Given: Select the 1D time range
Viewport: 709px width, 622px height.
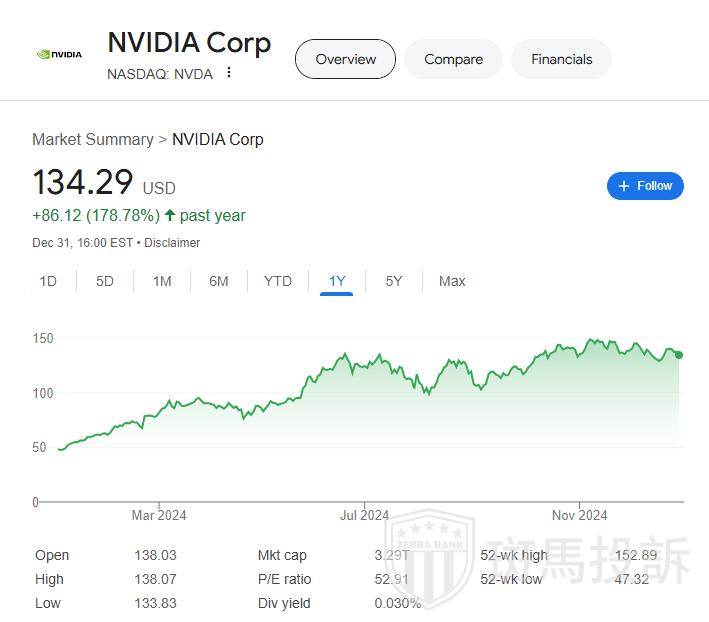Looking at the screenshot, I should (x=48, y=281).
